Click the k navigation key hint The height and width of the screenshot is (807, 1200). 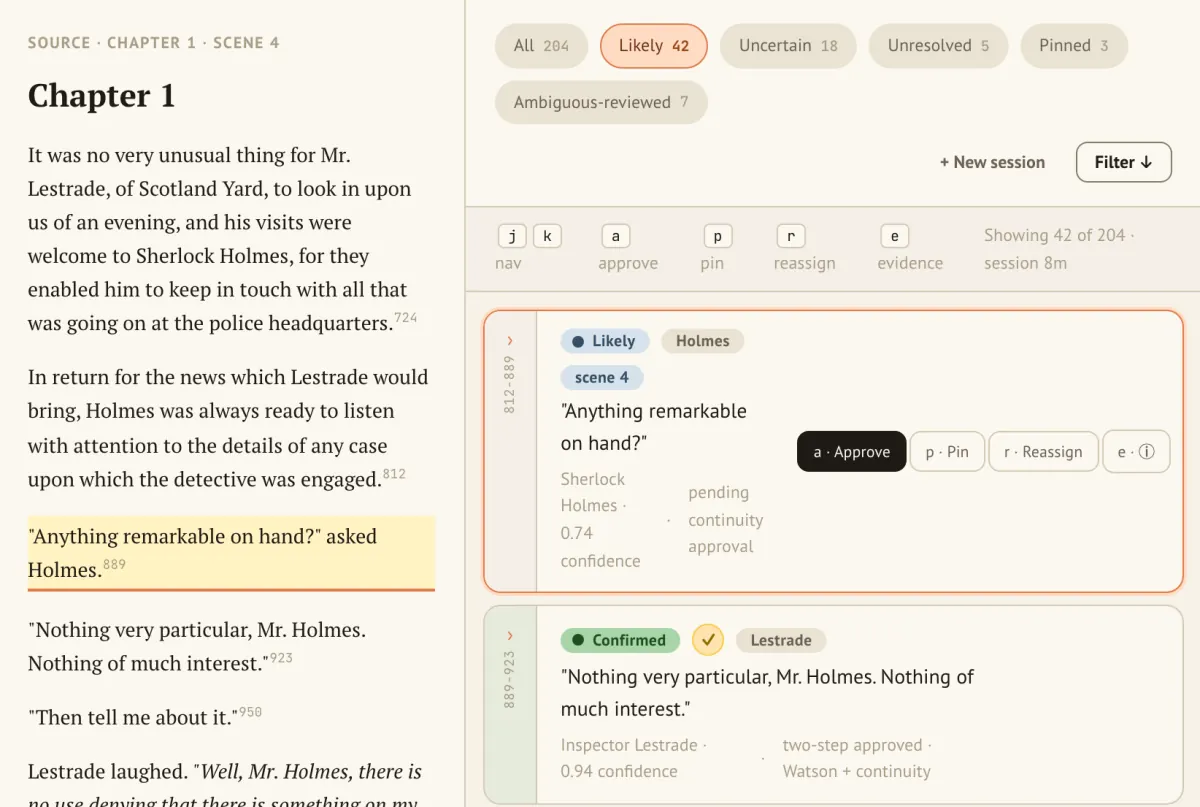[547, 236]
